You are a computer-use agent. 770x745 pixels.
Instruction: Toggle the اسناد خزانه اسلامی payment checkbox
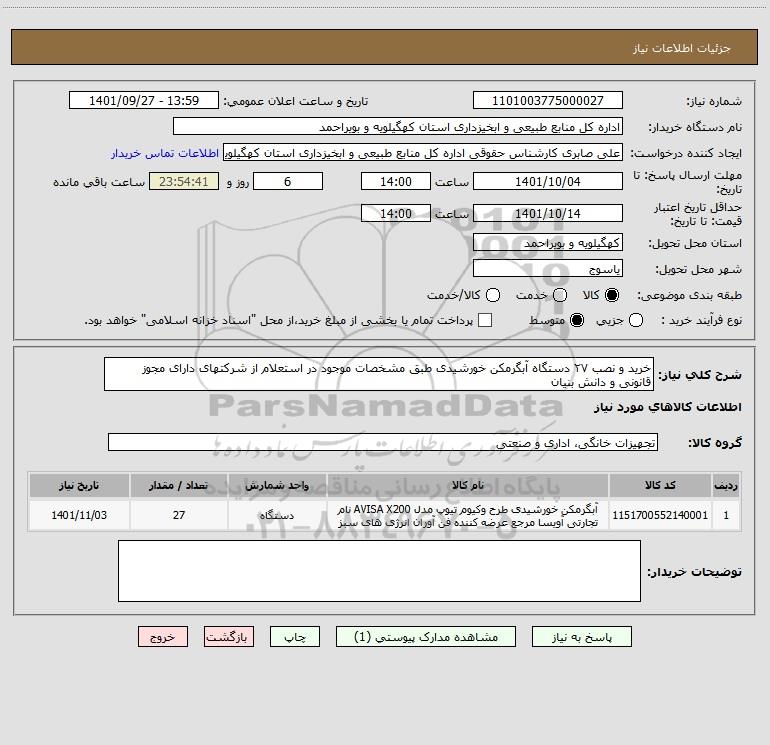485,320
